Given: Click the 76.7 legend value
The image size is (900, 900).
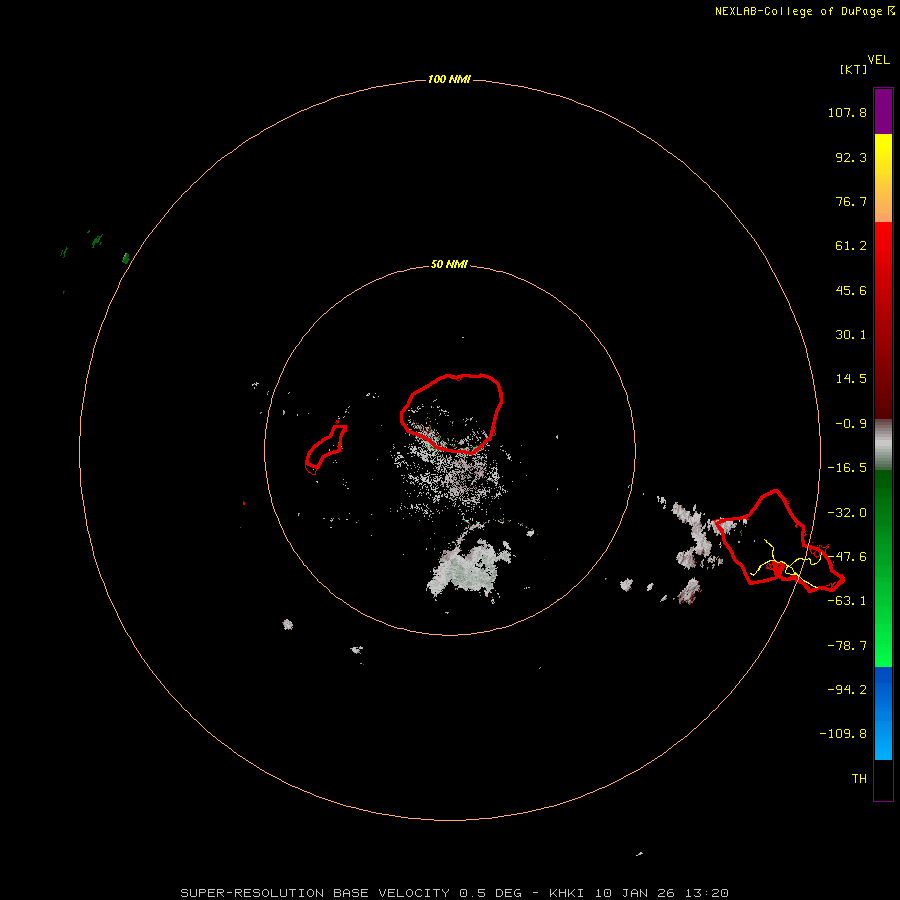Looking at the screenshot, I should [x=851, y=201].
